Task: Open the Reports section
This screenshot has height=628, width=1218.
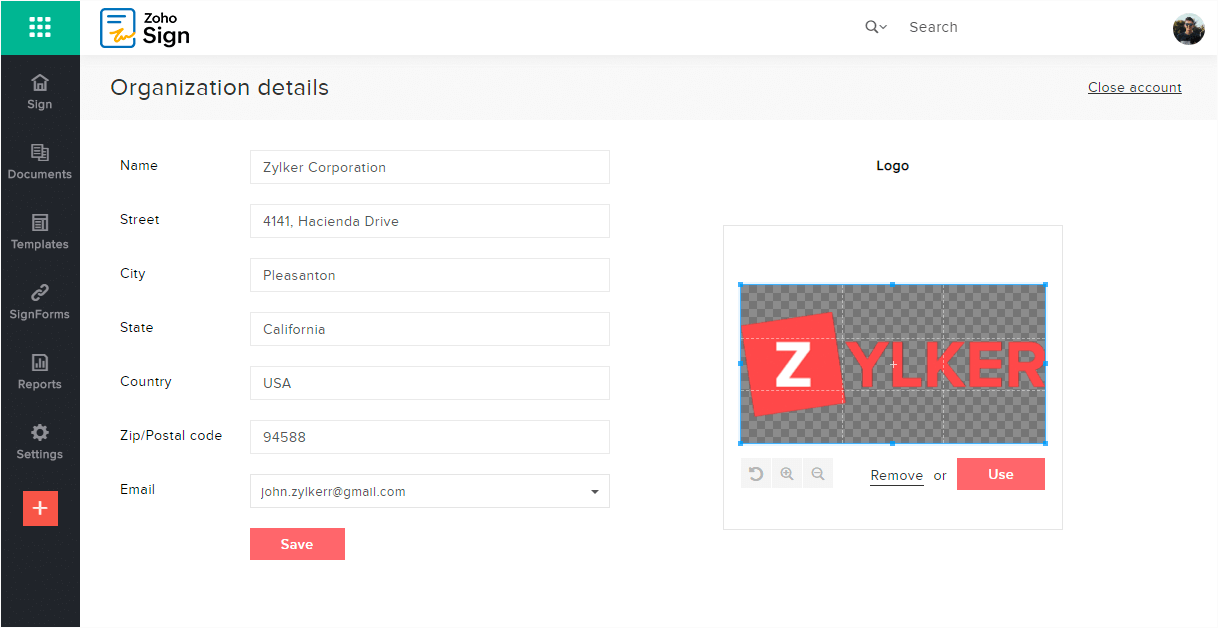Action: tap(40, 372)
